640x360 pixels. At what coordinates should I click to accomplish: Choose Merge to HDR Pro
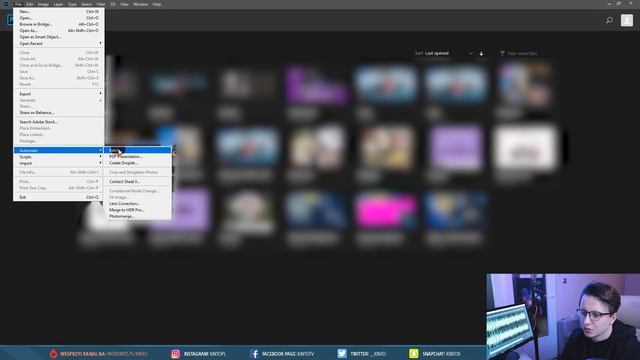tap(138, 210)
